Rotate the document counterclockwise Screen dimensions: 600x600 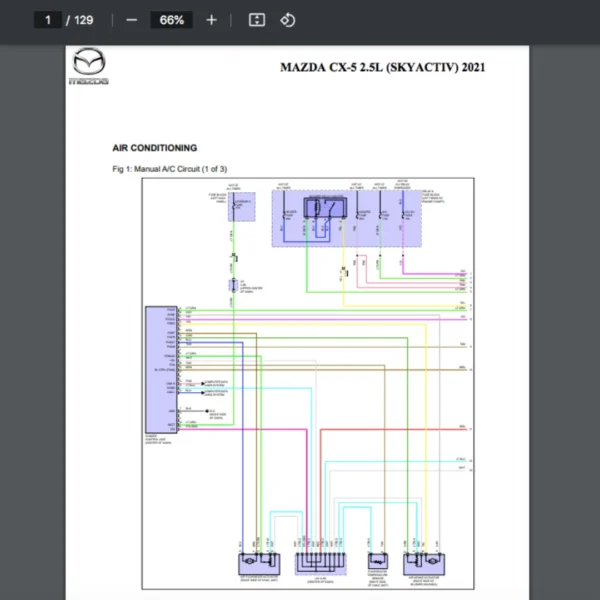[287, 20]
